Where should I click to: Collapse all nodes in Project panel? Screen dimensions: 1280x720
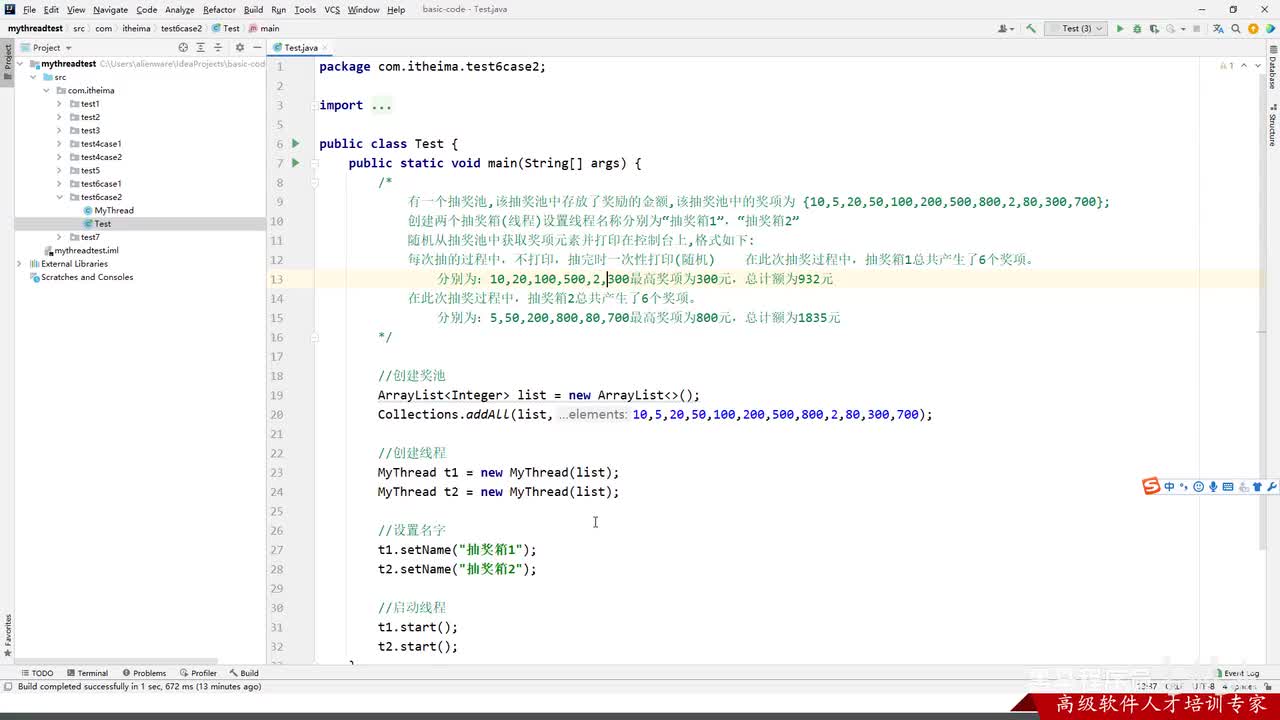[x=218, y=47]
